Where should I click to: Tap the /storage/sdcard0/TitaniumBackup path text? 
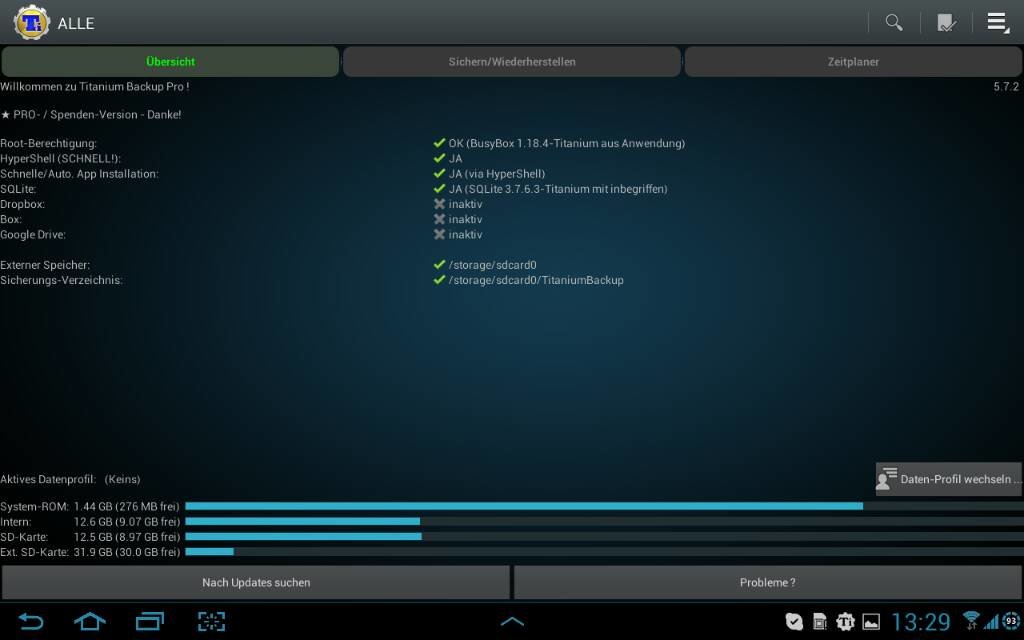[x=536, y=280]
